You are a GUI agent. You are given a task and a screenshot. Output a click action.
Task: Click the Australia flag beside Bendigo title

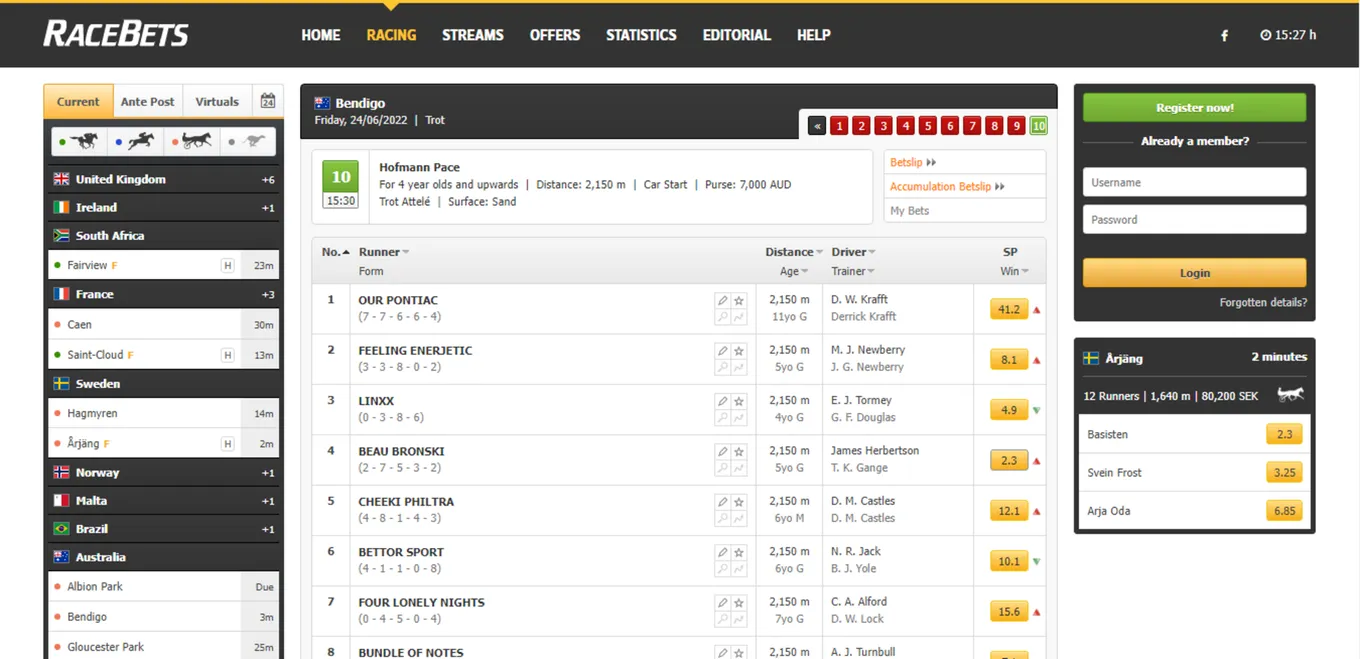tap(322, 103)
